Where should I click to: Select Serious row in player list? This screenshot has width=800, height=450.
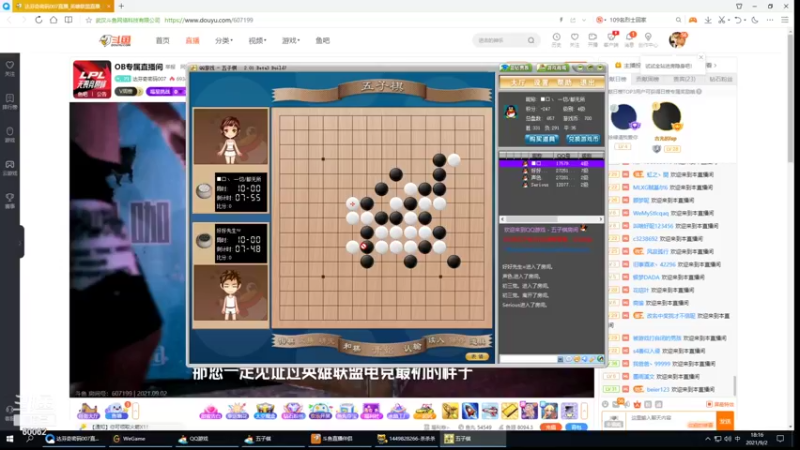(x=552, y=185)
